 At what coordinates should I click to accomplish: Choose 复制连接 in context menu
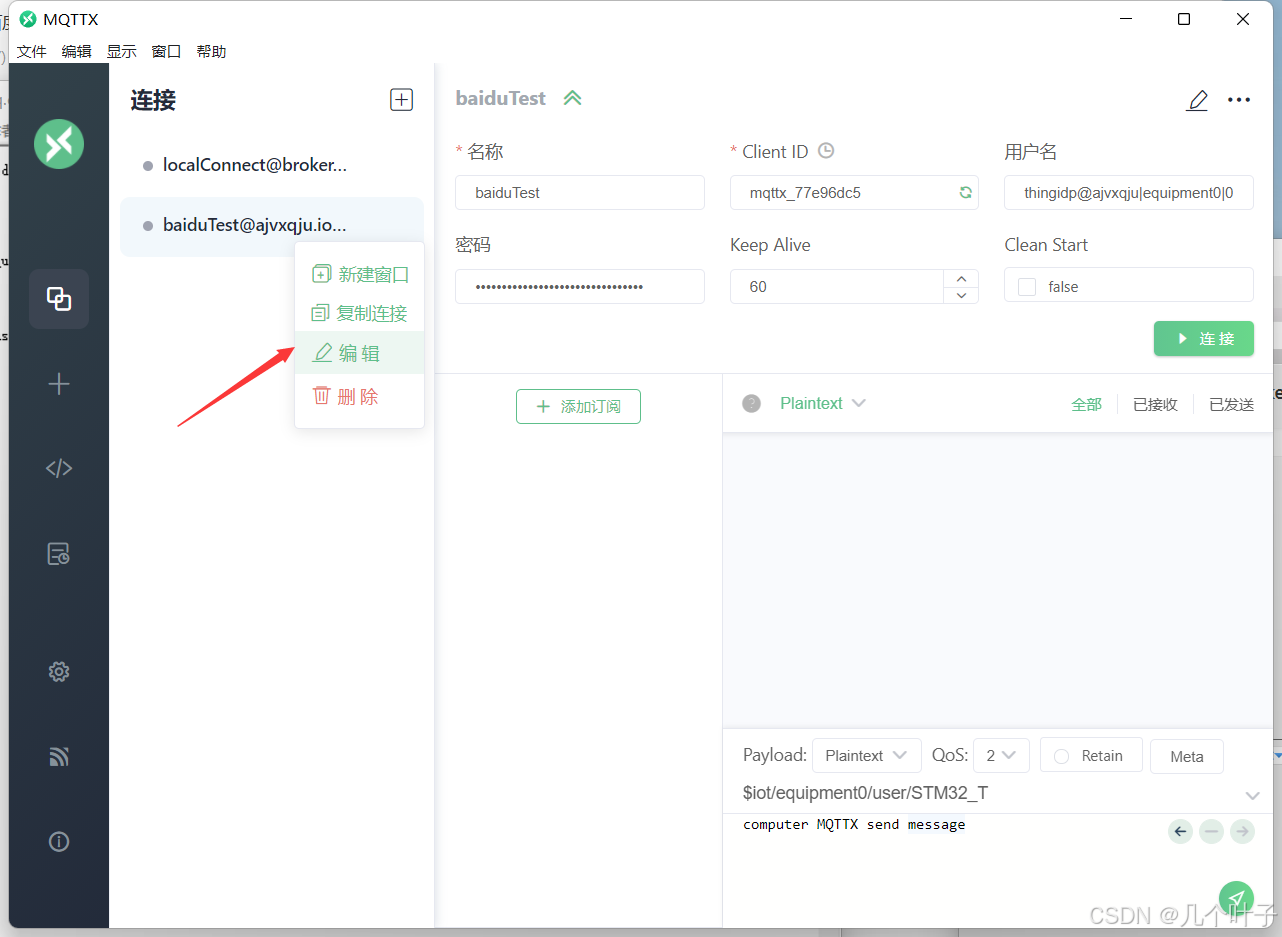coord(360,313)
